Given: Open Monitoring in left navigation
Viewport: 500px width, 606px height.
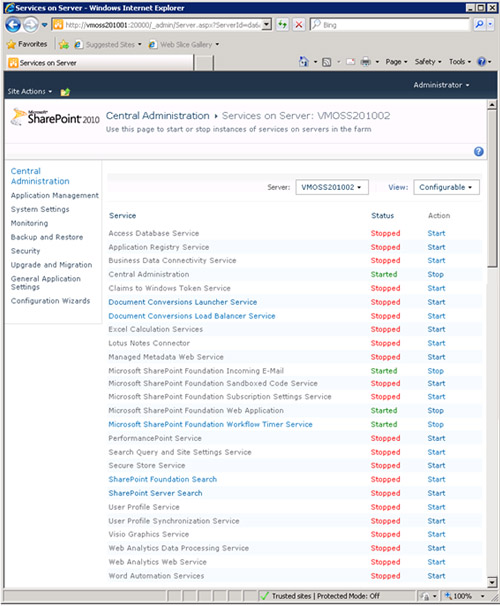Looking at the screenshot, I should coord(29,223).
